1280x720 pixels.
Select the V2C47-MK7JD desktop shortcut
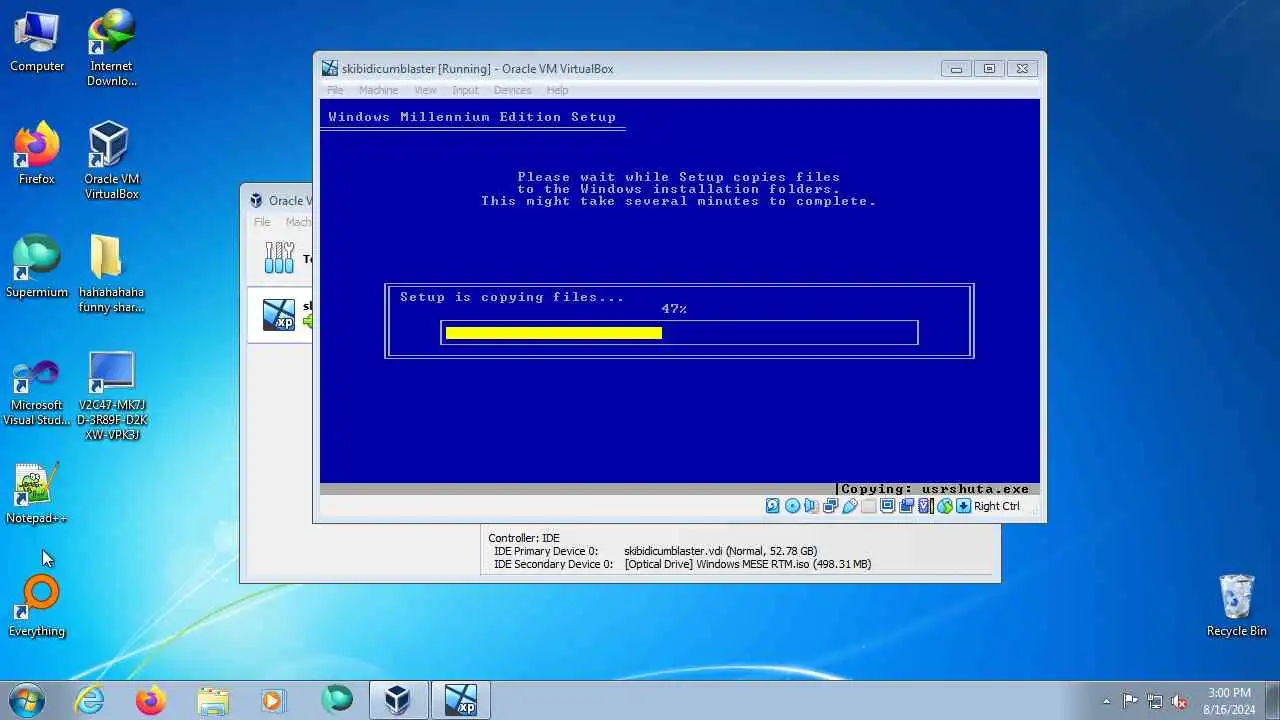click(112, 396)
